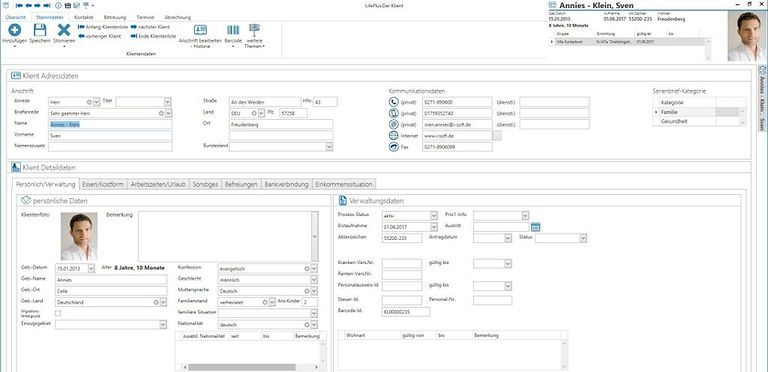This screenshot has width=768, height=372.
Task: Open the Titel dropdown
Action: [168, 102]
